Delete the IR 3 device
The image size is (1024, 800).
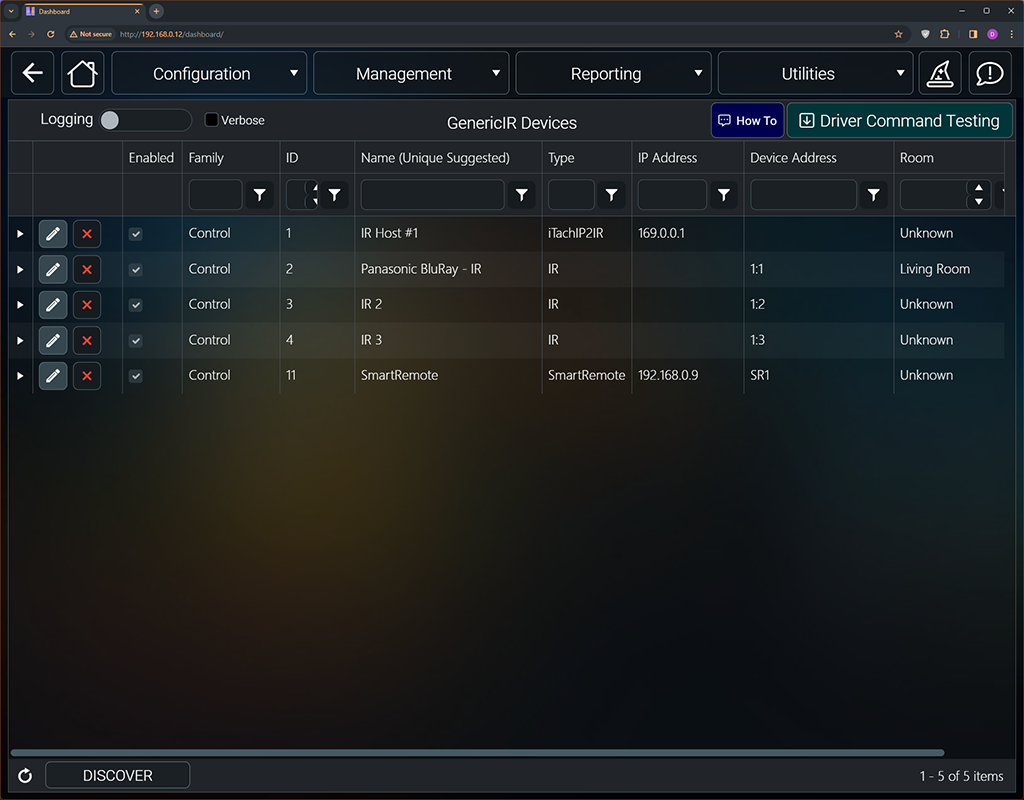(87, 340)
